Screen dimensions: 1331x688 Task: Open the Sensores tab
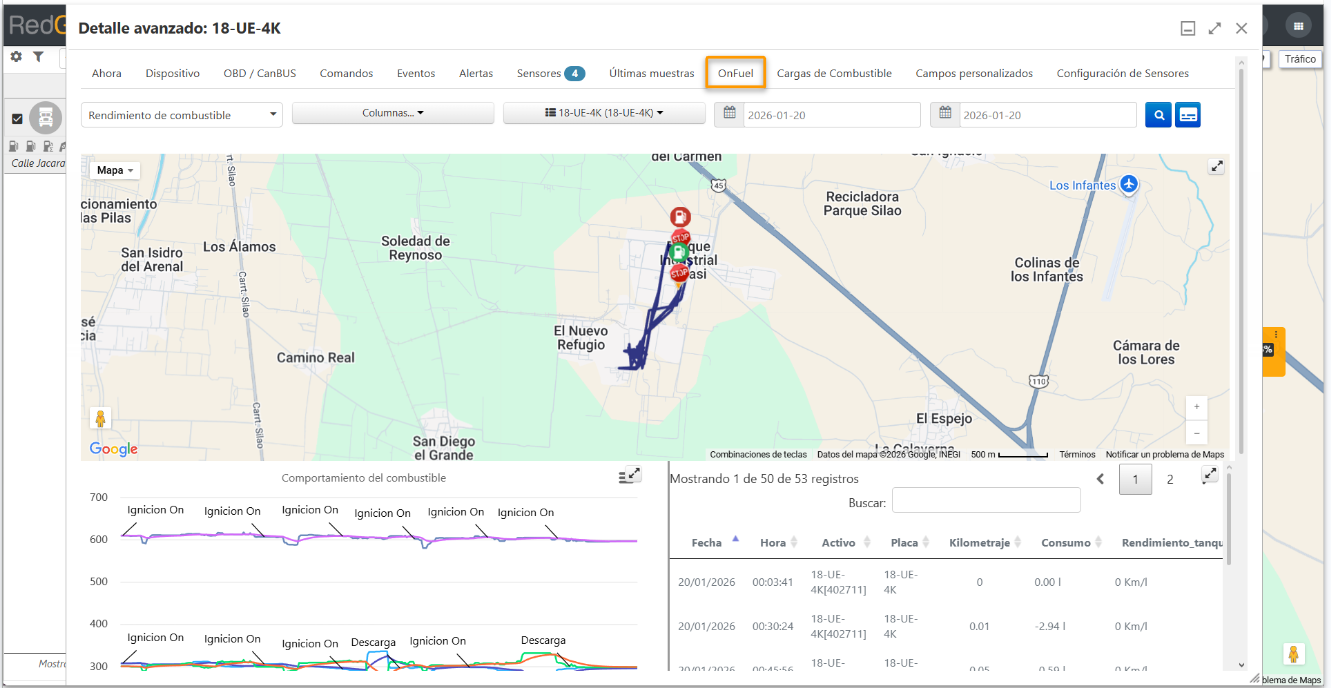551,73
